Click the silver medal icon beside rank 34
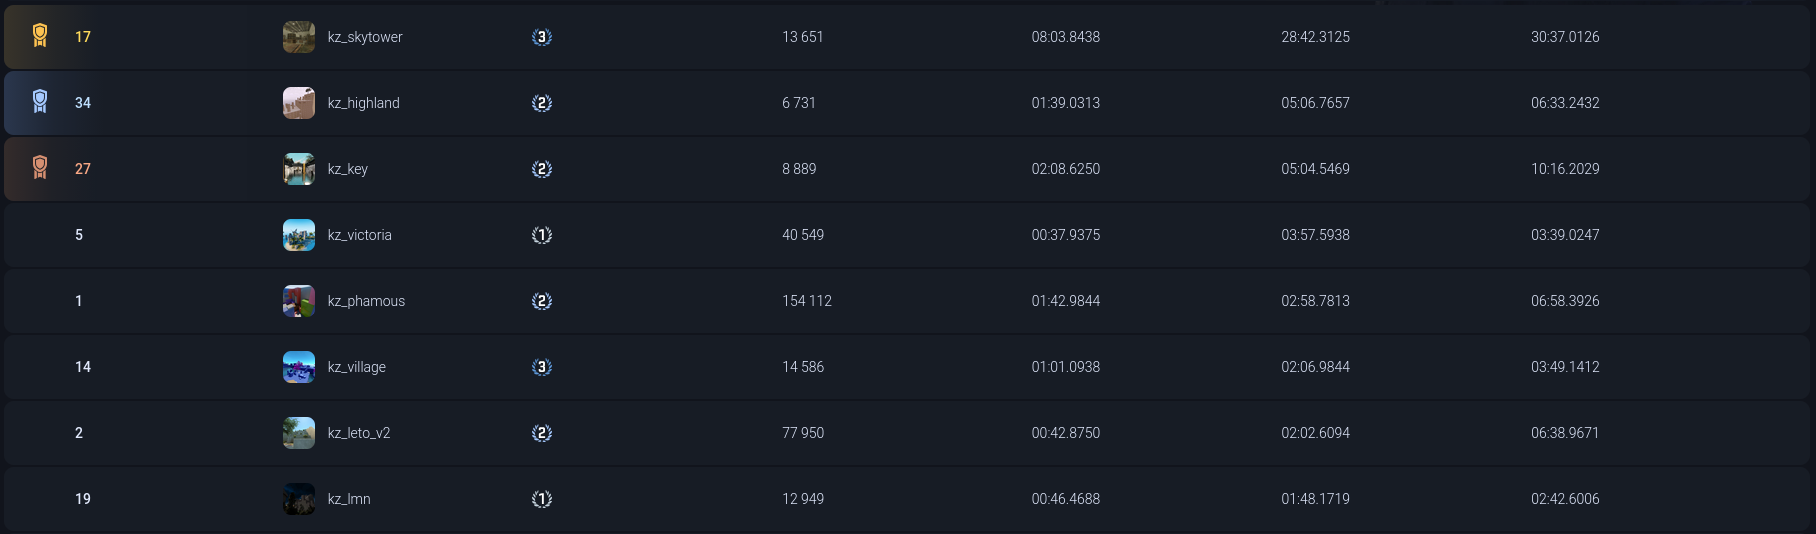The height and width of the screenshot is (534, 1816). [x=40, y=102]
